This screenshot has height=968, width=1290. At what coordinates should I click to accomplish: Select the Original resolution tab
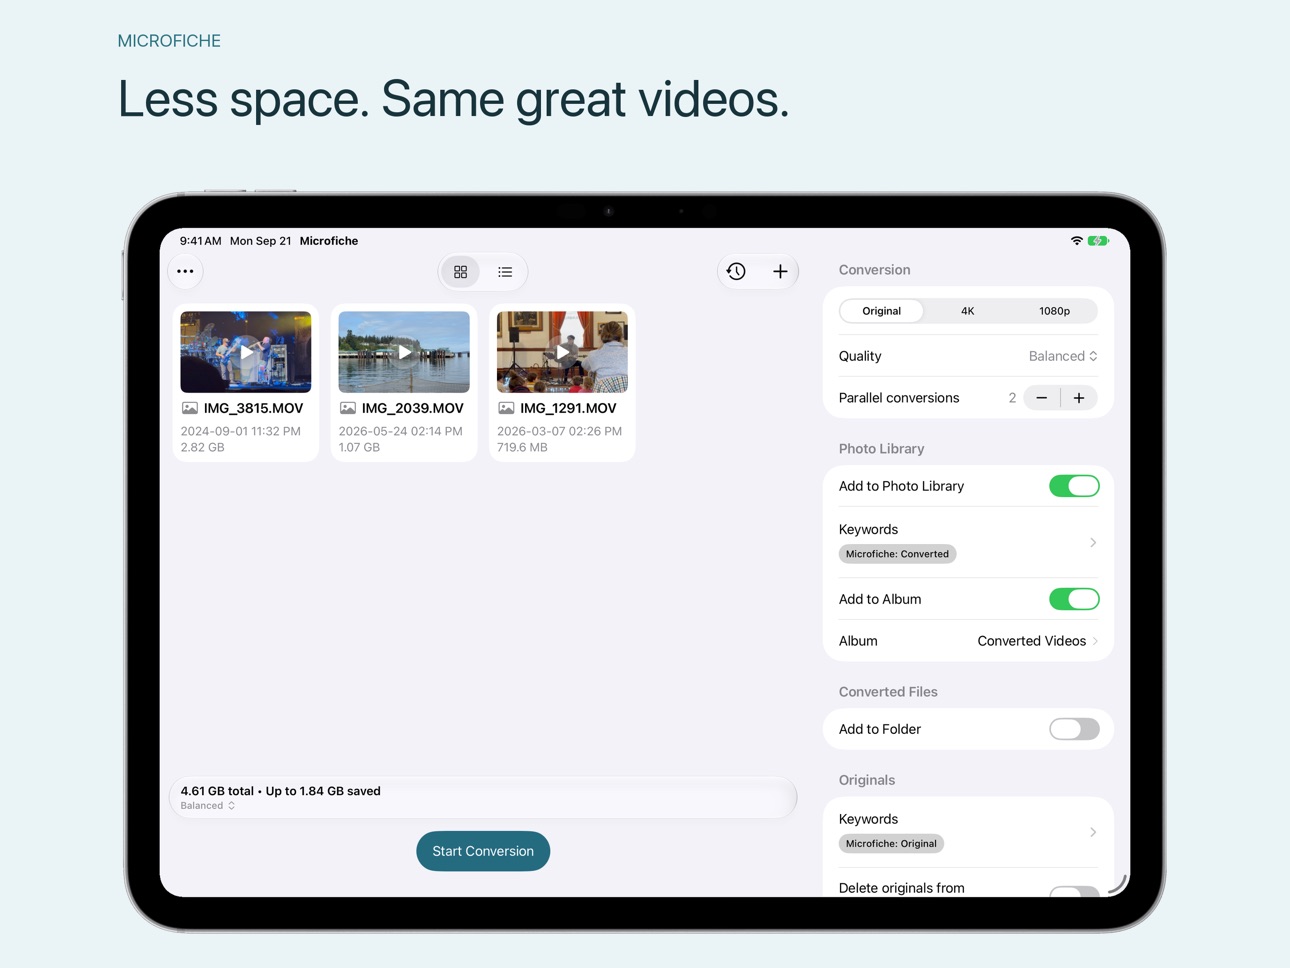882,311
